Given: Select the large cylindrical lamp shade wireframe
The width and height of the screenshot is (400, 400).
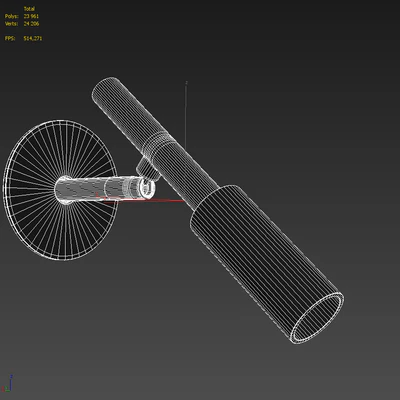Looking at the screenshot, I should click(267, 263).
